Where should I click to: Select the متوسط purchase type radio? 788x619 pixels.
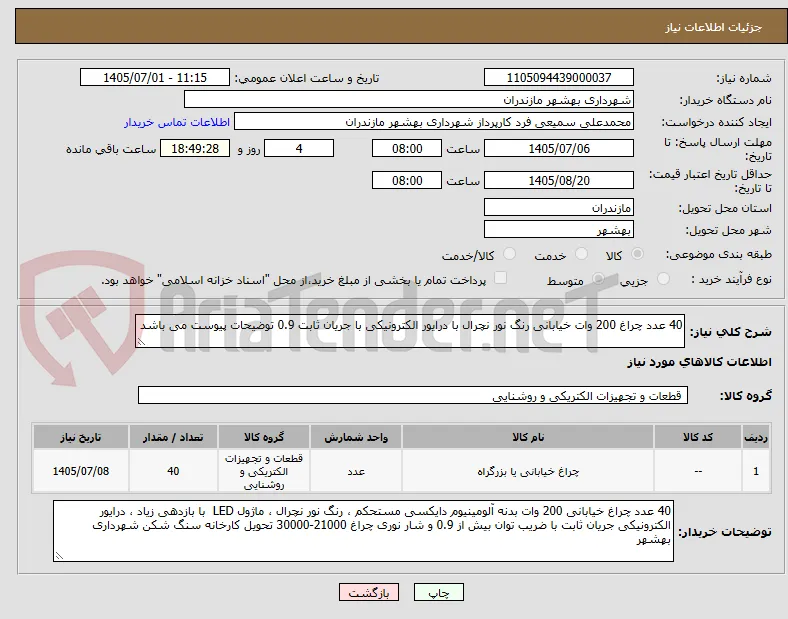(598, 279)
